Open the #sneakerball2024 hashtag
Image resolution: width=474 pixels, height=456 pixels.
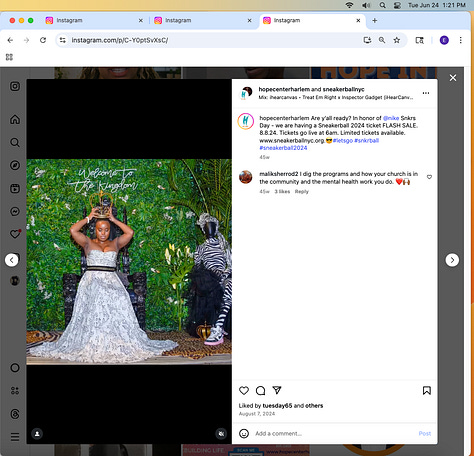(283, 148)
